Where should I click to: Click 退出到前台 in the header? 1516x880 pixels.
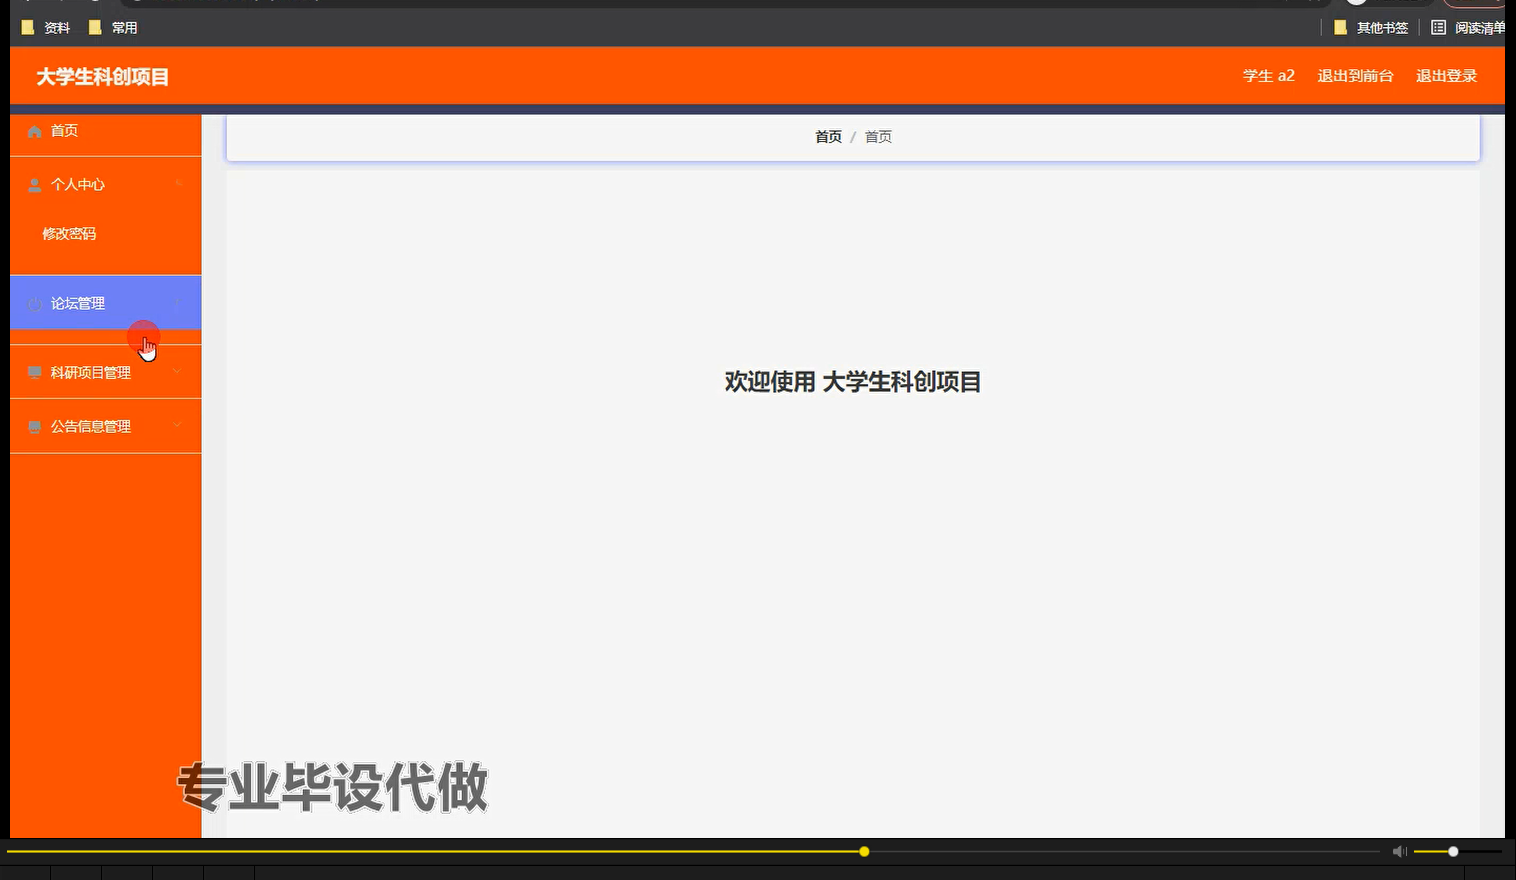click(x=1355, y=75)
